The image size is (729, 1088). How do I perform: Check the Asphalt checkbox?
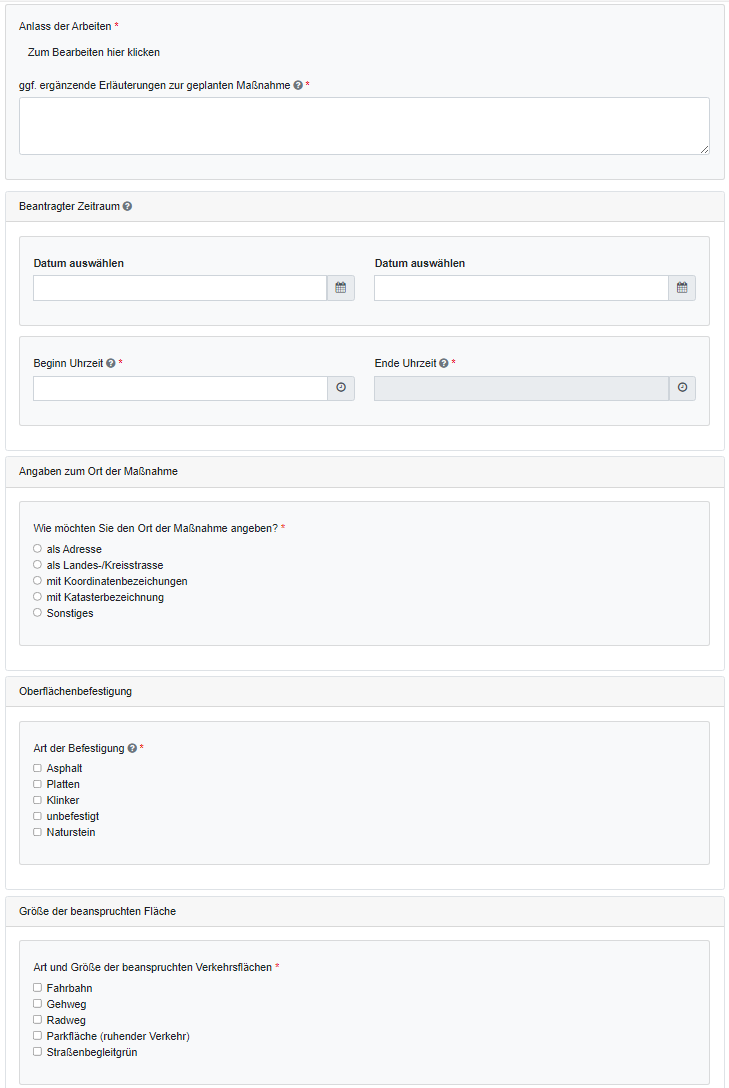pyautogui.click(x=38, y=768)
